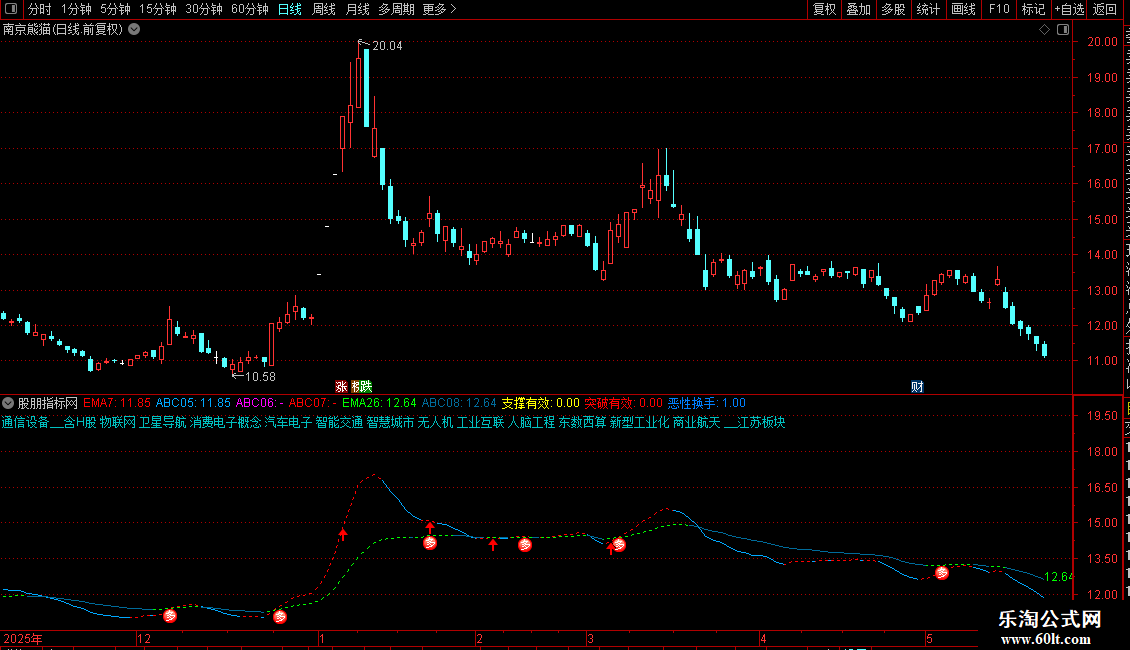The width and height of the screenshot is (1130, 650).
Task: Open dropdown beside 南京熊猫 chart title
Action: tap(134, 30)
